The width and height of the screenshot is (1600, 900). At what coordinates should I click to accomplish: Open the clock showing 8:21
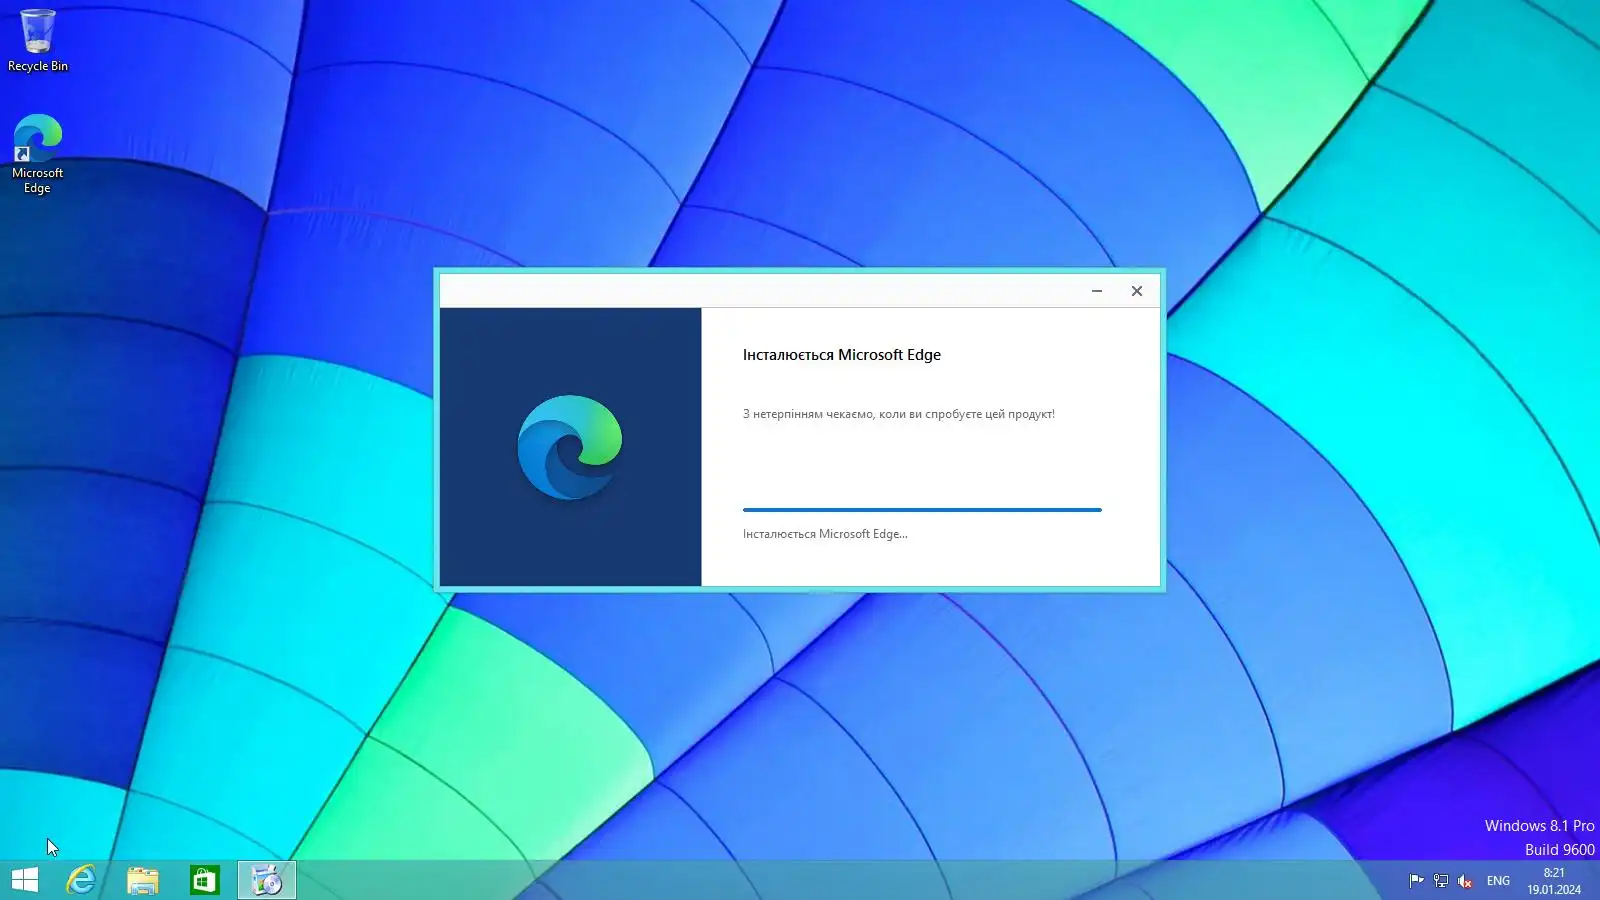1554,881
